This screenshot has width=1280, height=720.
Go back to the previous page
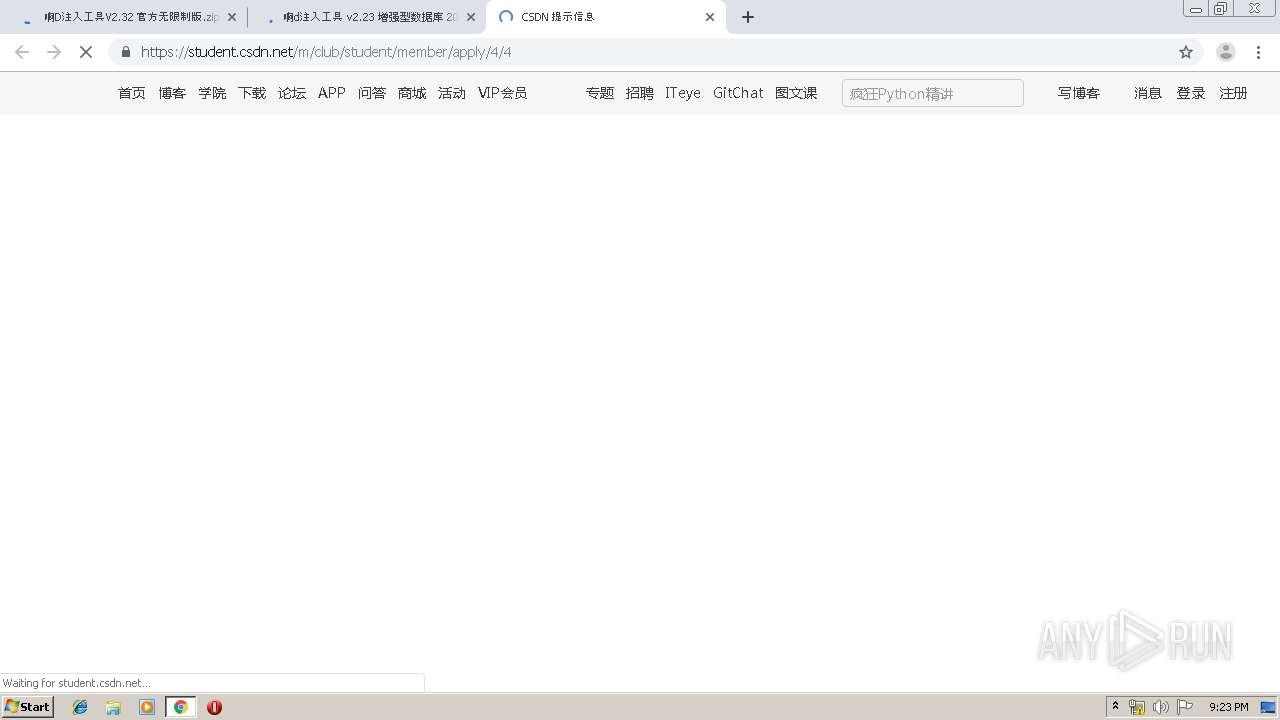click(22, 52)
